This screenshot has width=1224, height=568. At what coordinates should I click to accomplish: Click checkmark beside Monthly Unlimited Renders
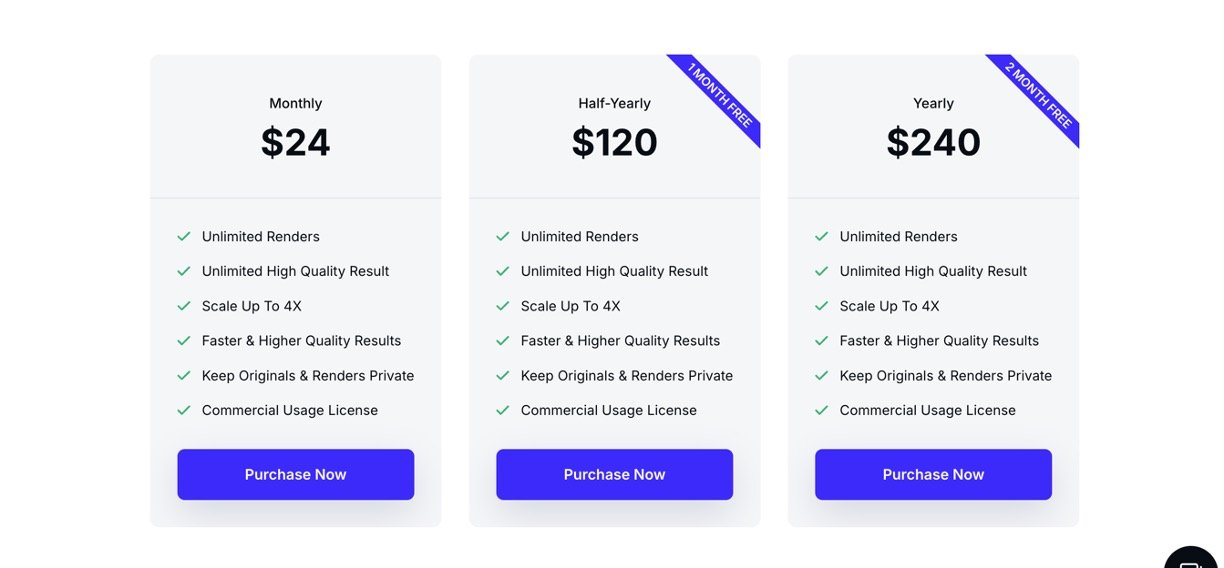pos(184,237)
